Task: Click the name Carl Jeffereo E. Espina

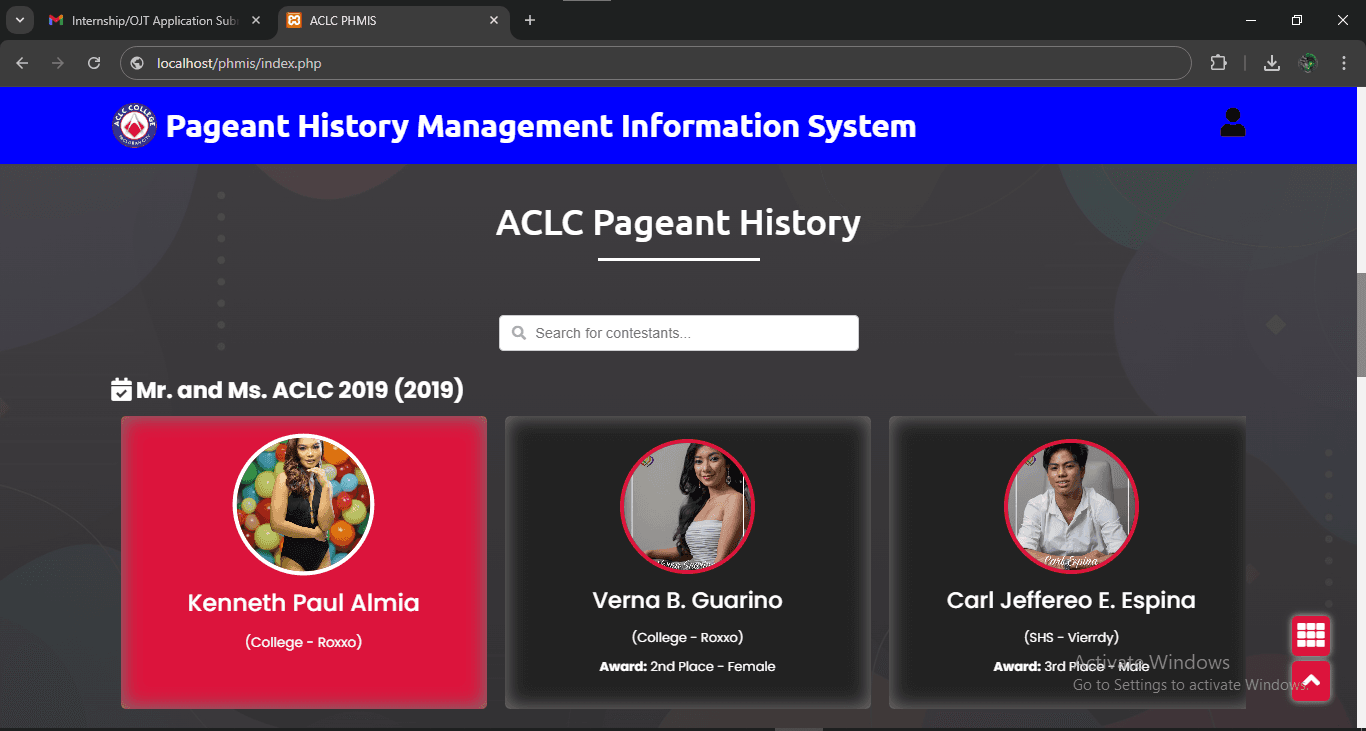Action: [1071, 600]
